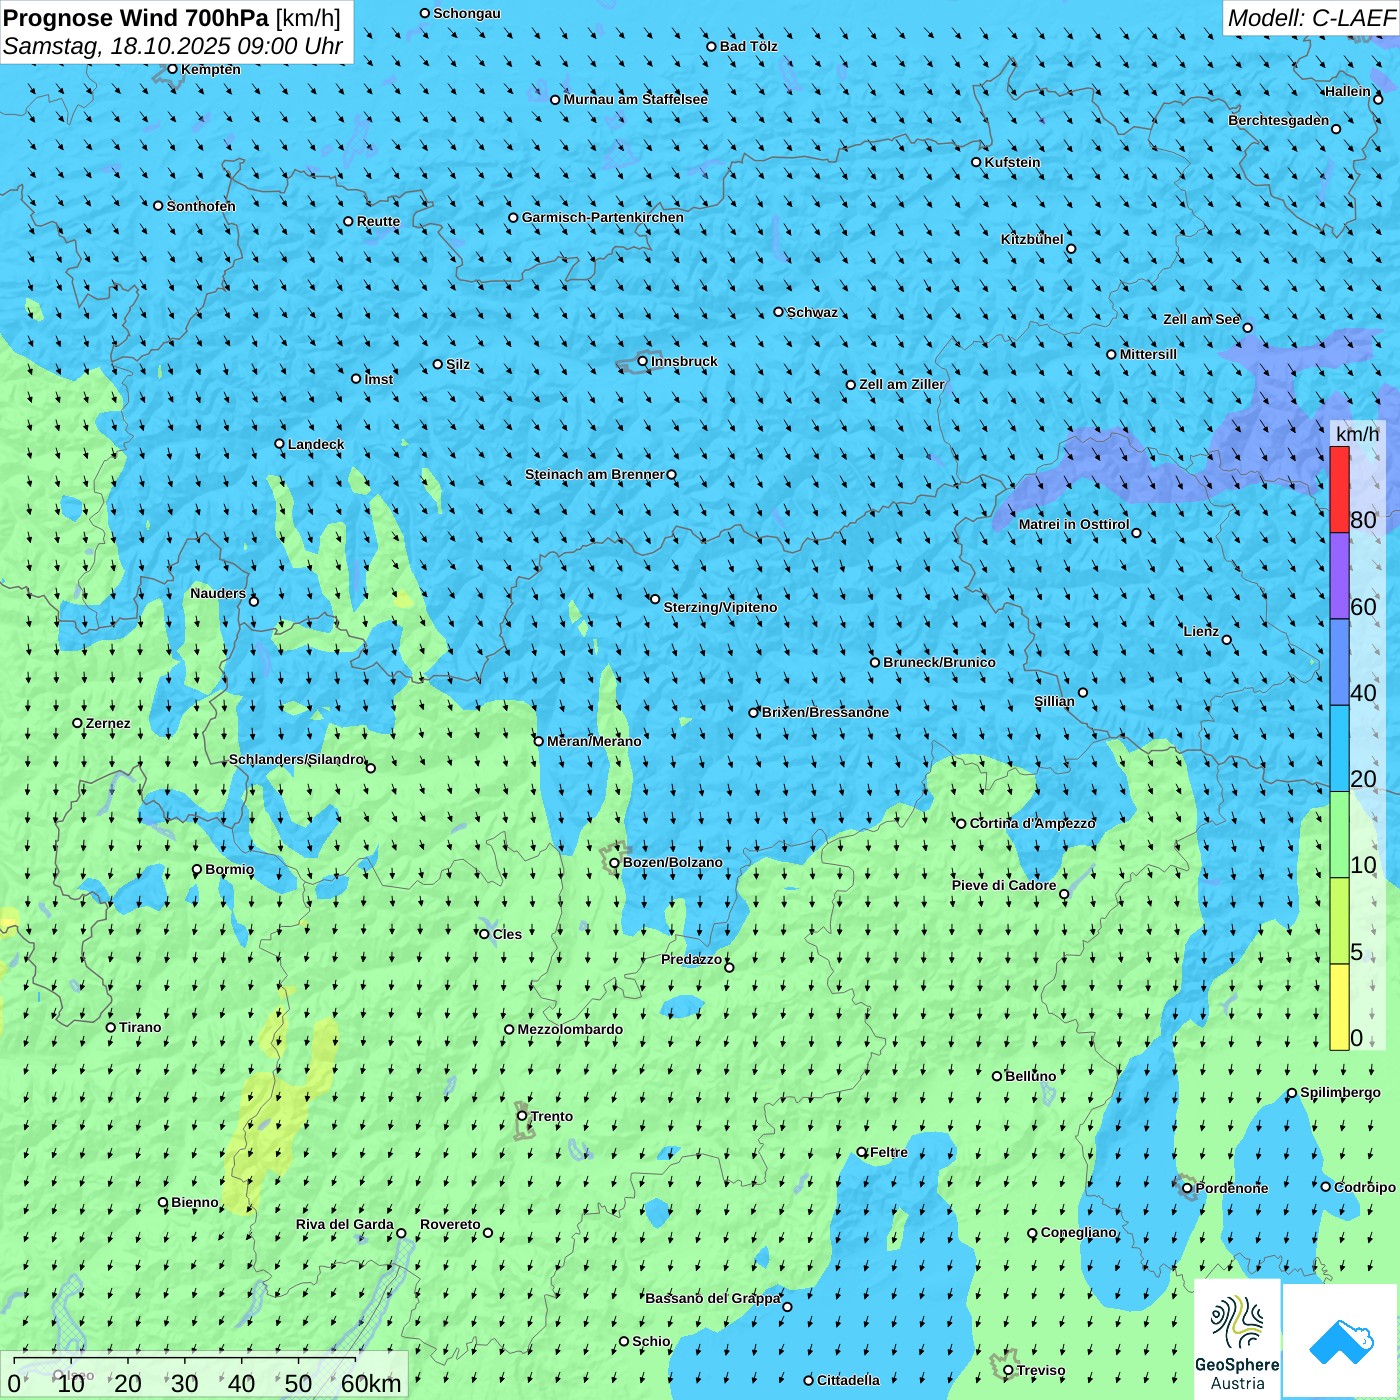This screenshot has height=1400, width=1400.
Task: Click the Spilimbergo label
Action: coord(1340,1092)
